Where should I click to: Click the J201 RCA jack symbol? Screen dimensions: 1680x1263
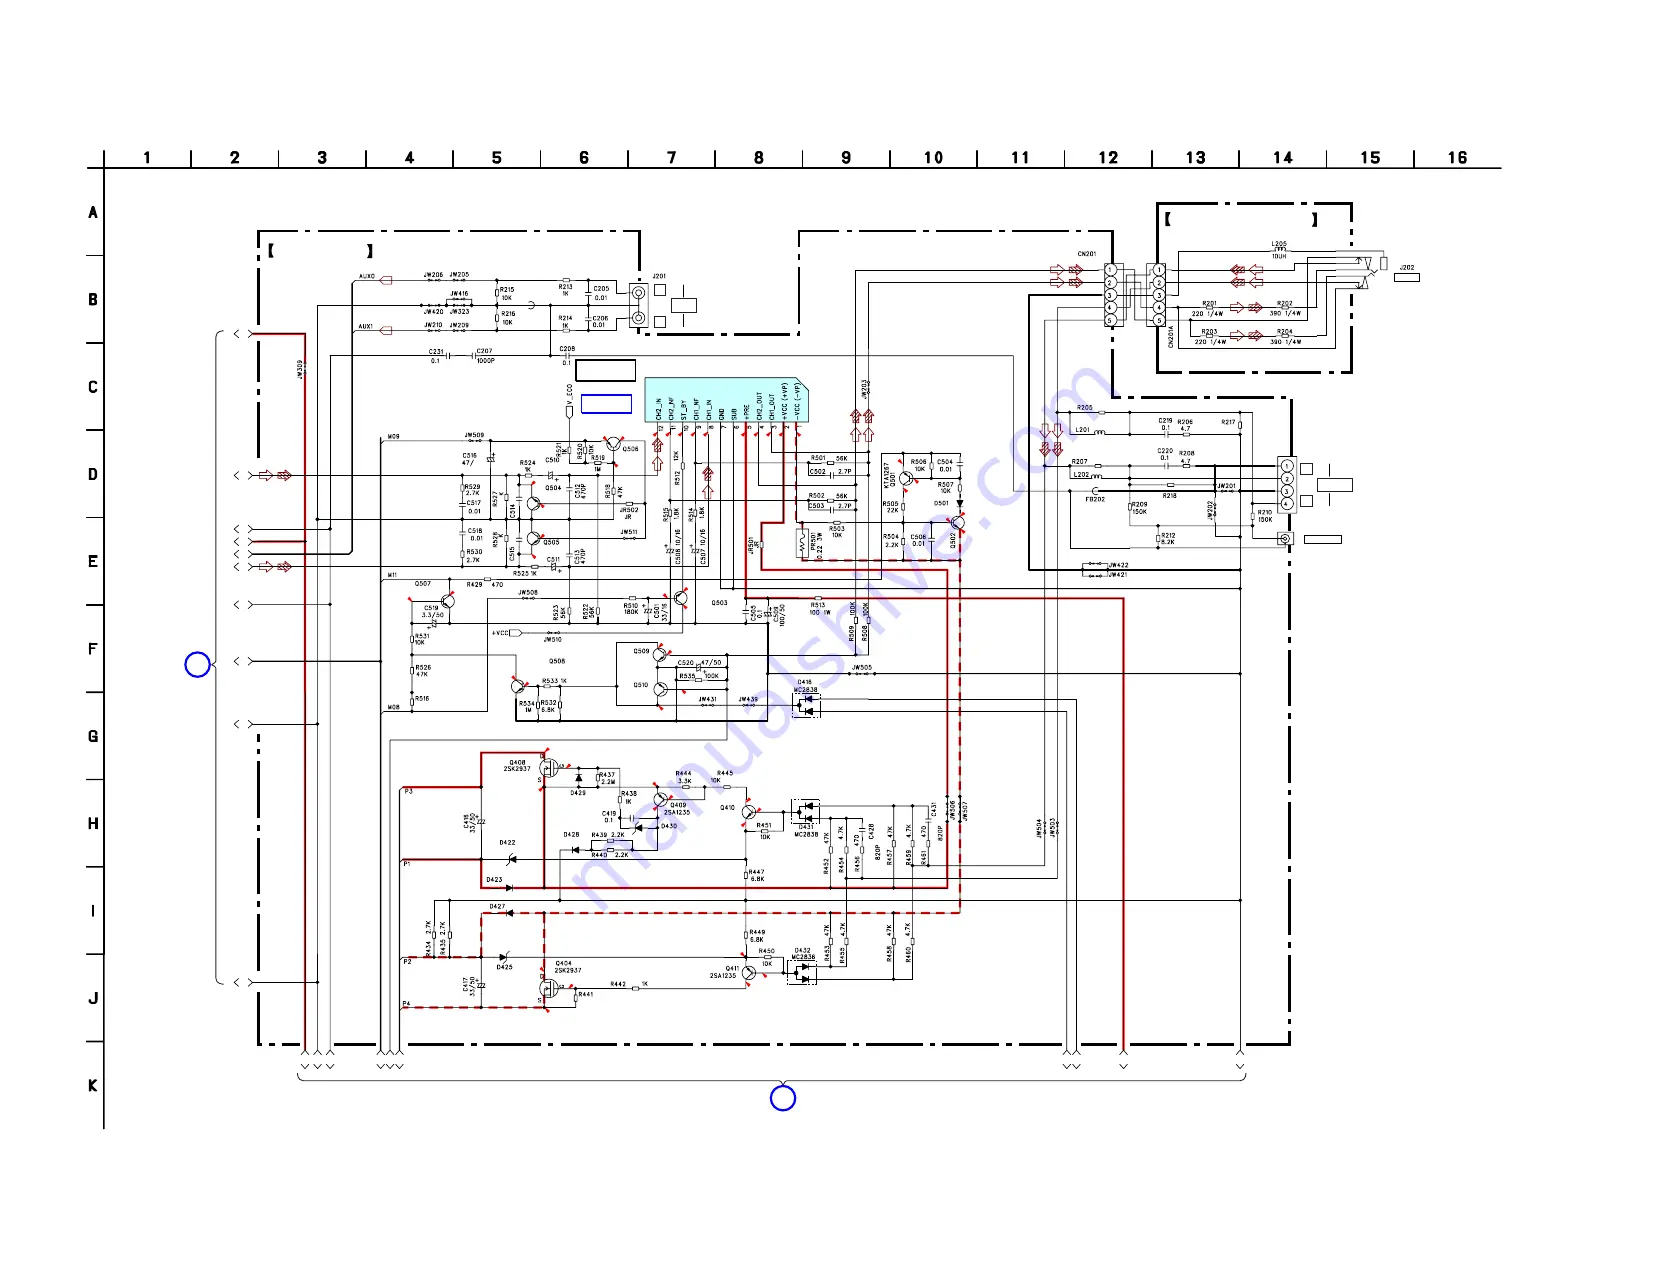[x=638, y=306]
